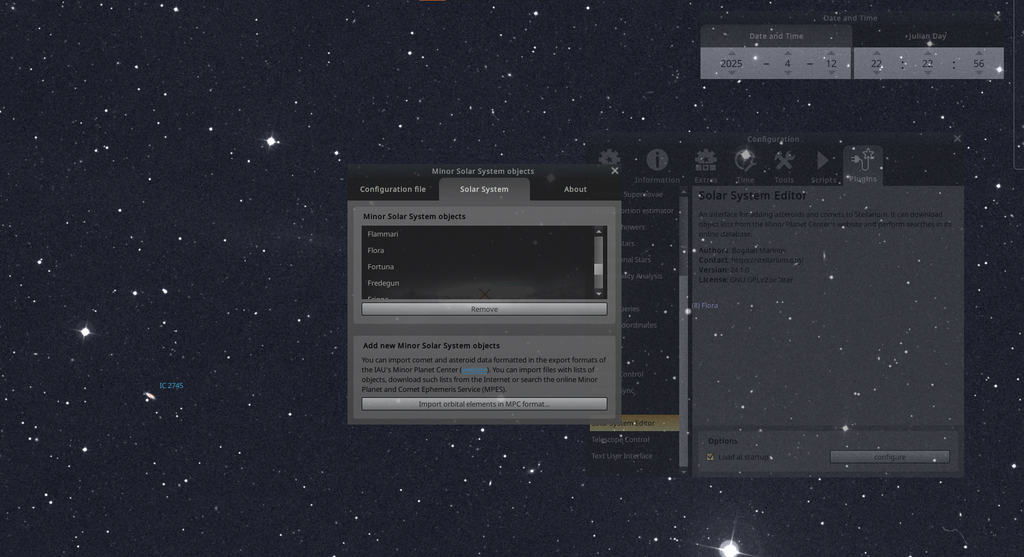Open the stellarium.org contact link
This screenshot has height=557, width=1024.
pos(767,260)
